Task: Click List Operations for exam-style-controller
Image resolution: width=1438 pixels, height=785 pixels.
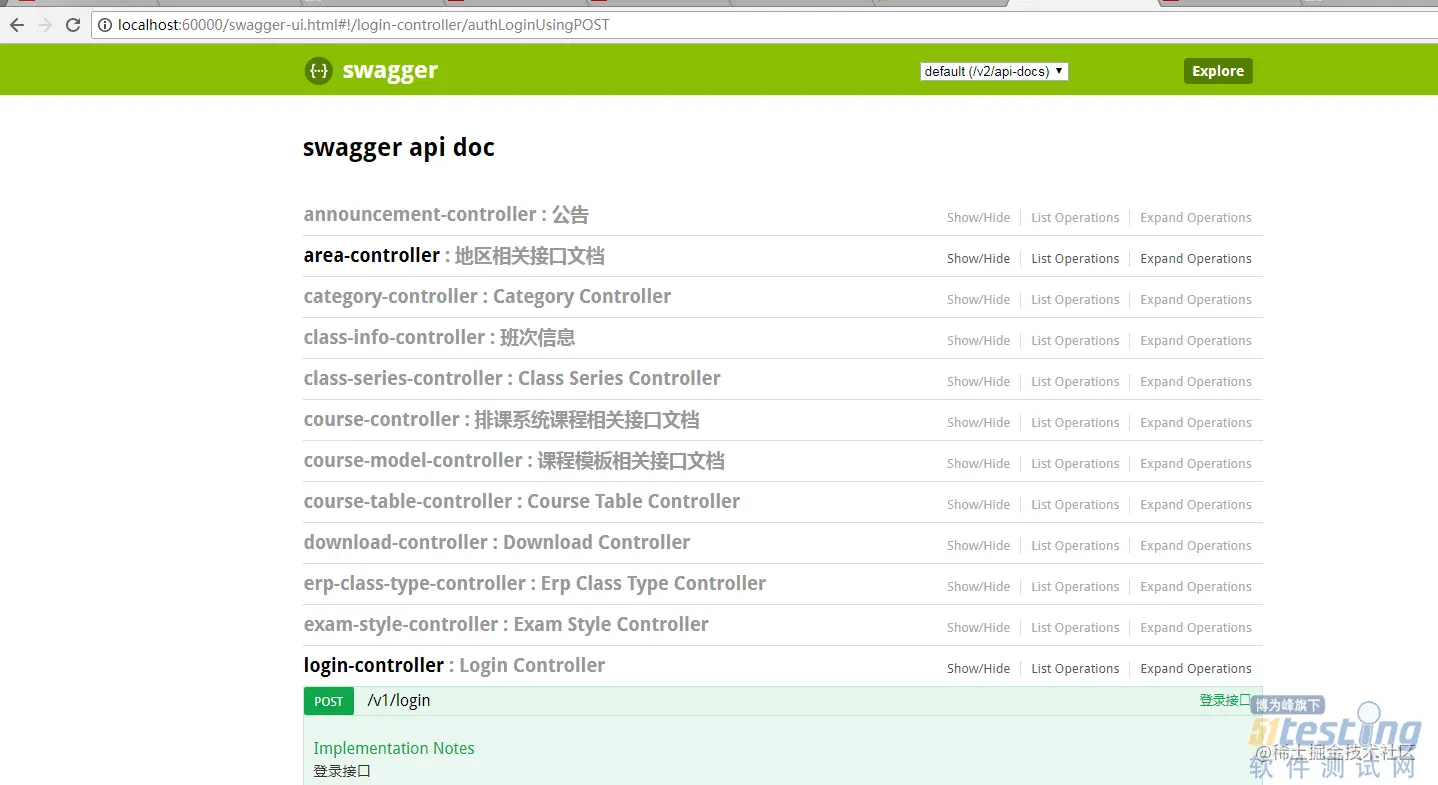Action: click(x=1075, y=628)
